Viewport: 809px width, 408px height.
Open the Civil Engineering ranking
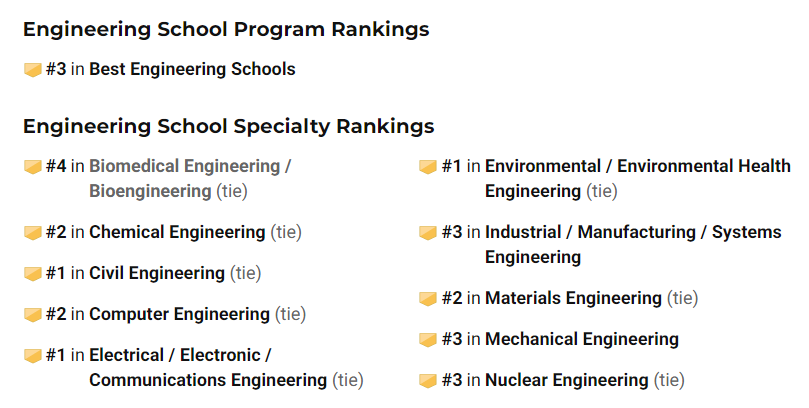pos(157,274)
